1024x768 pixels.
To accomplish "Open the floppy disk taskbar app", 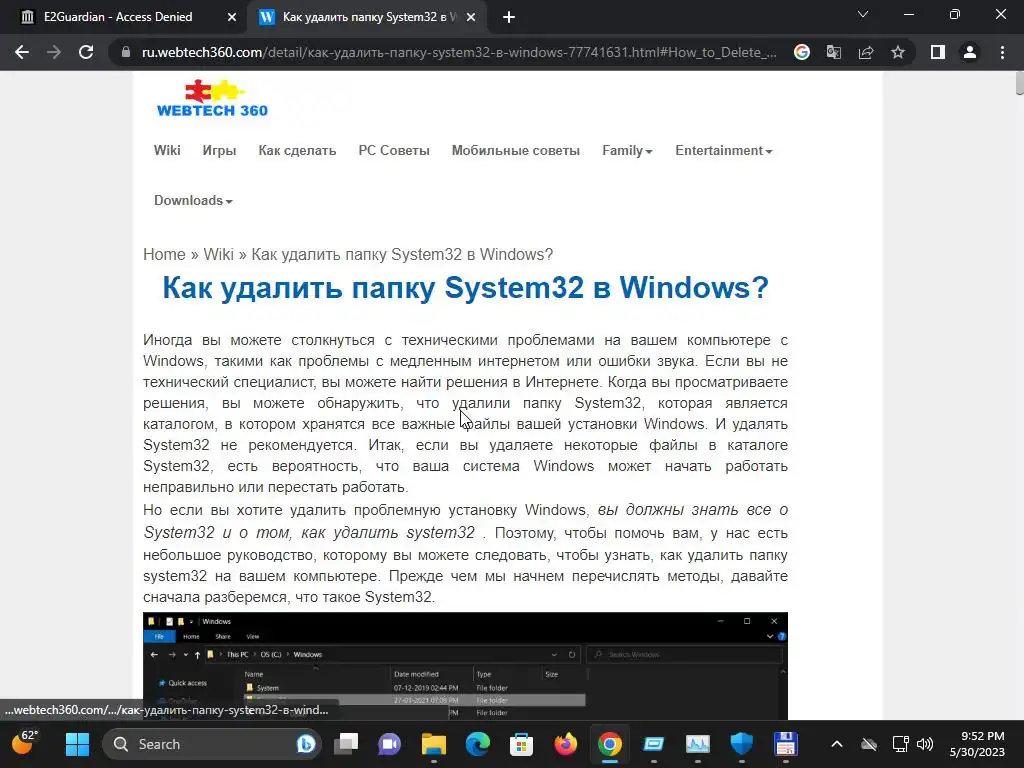I will pyautogui.click(x=786, y=744).
